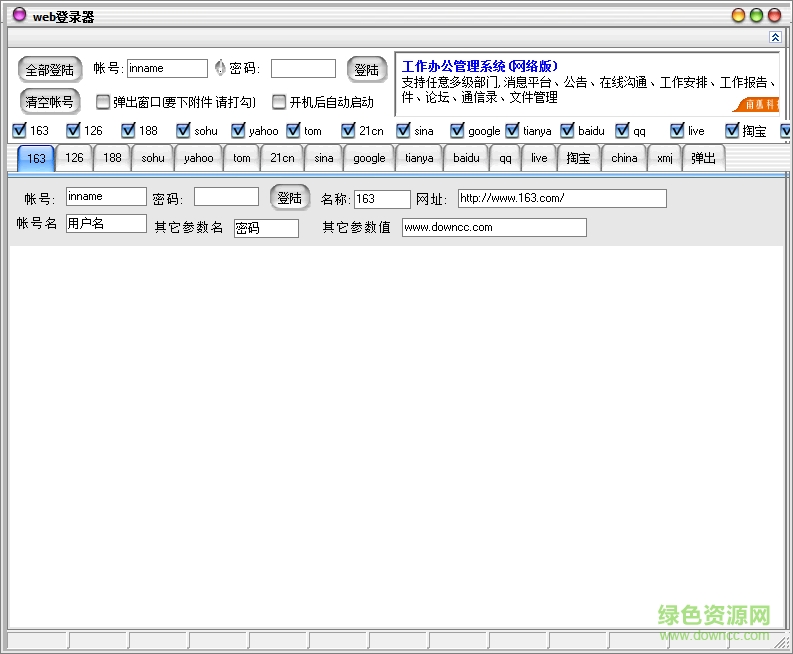Uncheck the sohu site checkbox
The image size is (793, 654).
[183, 130]
